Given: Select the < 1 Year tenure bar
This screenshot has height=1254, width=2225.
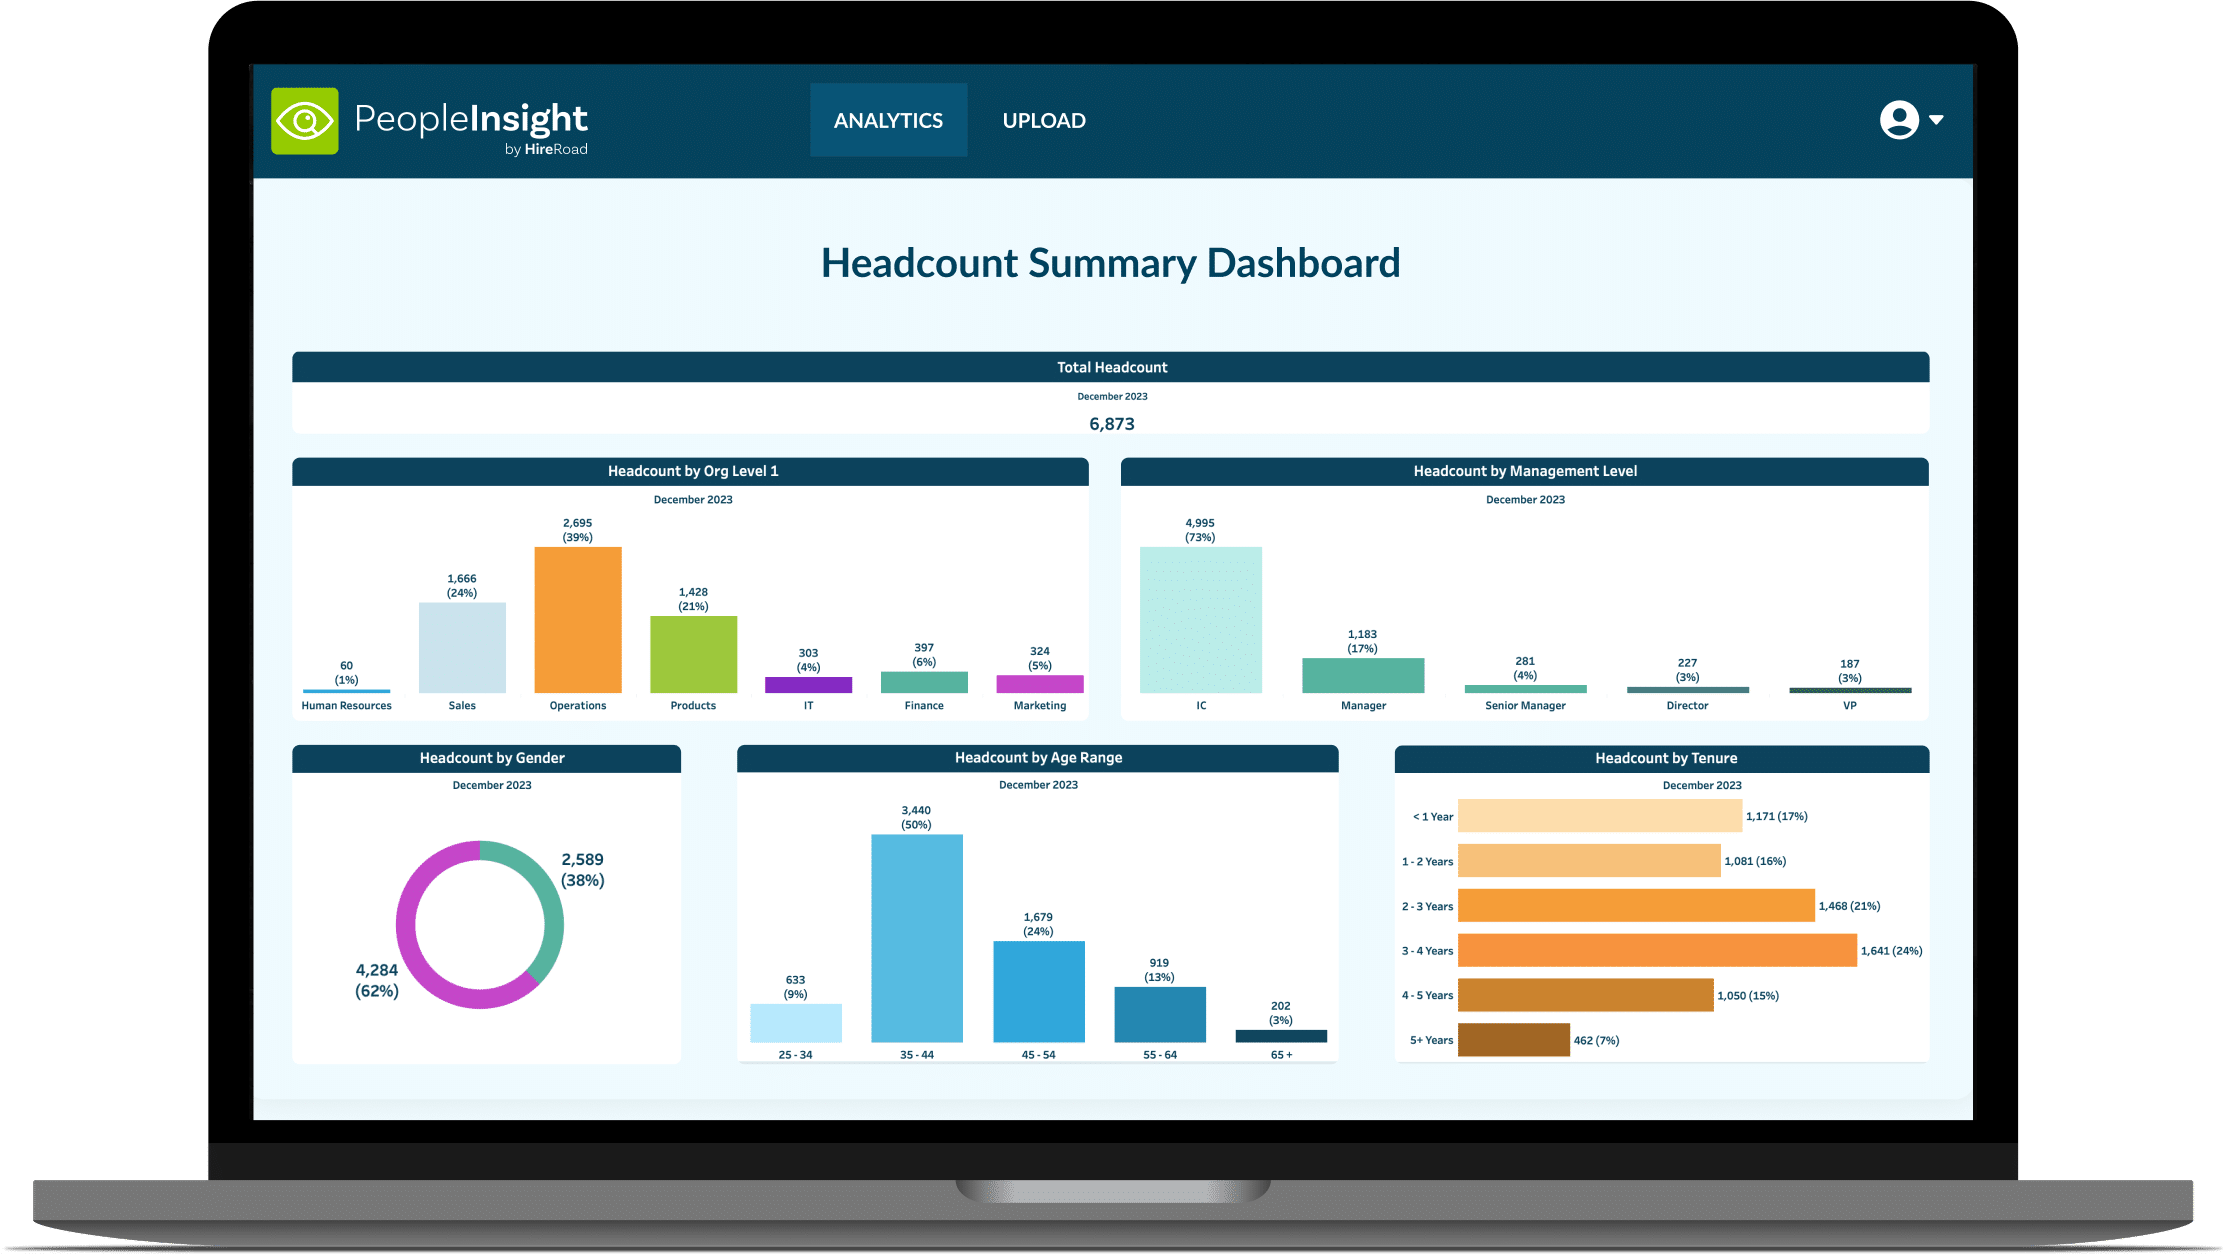Looking at the screenshot, I should click(1600, 816).
